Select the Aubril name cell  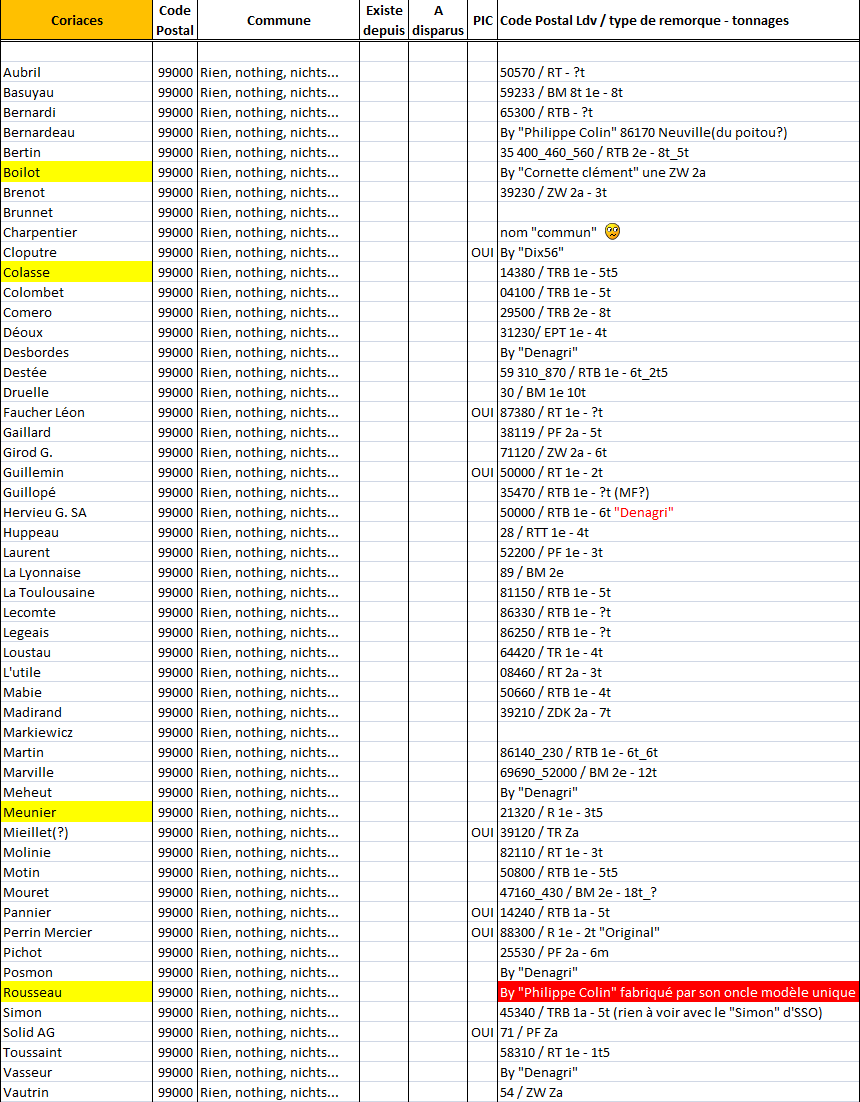click(x=77, y=72)
